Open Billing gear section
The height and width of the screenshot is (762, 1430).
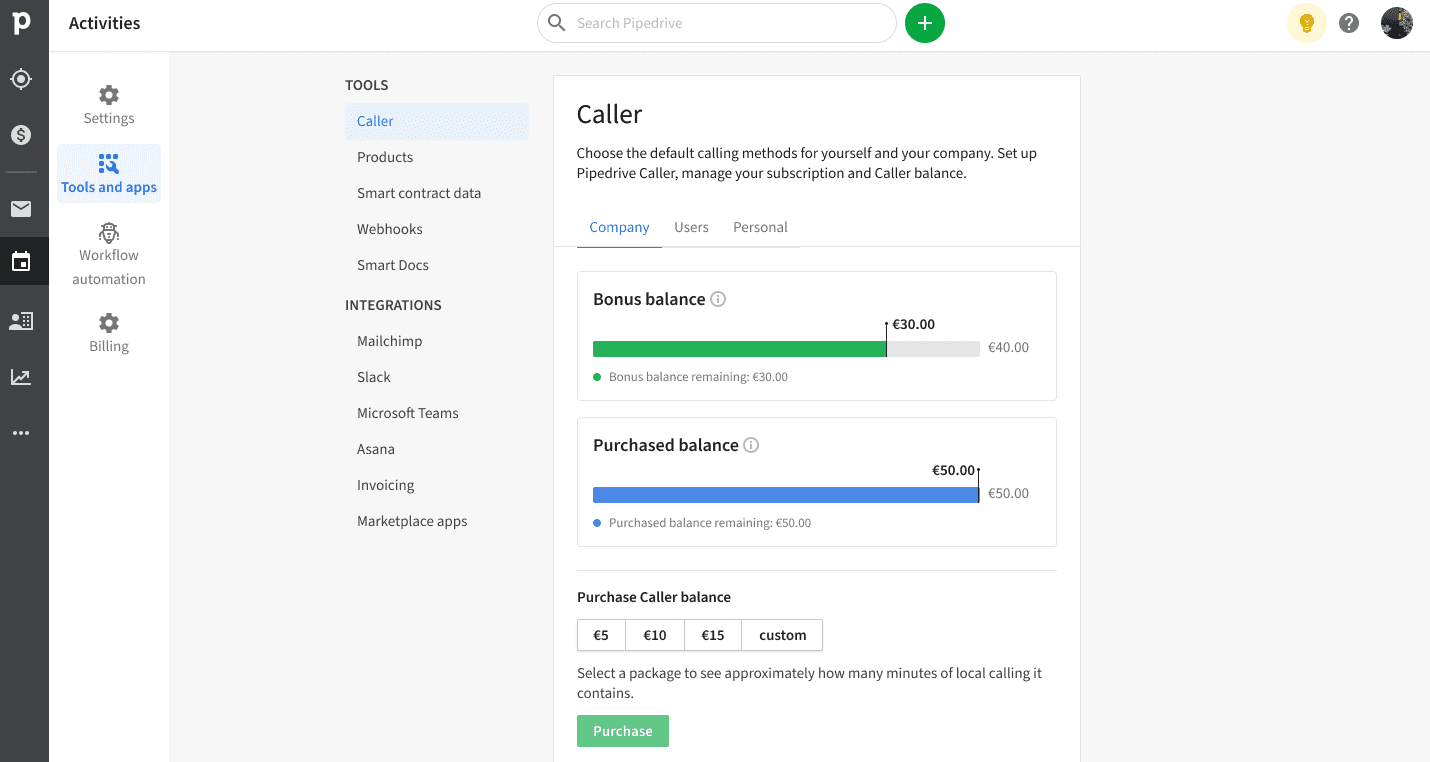pos(109,333)
